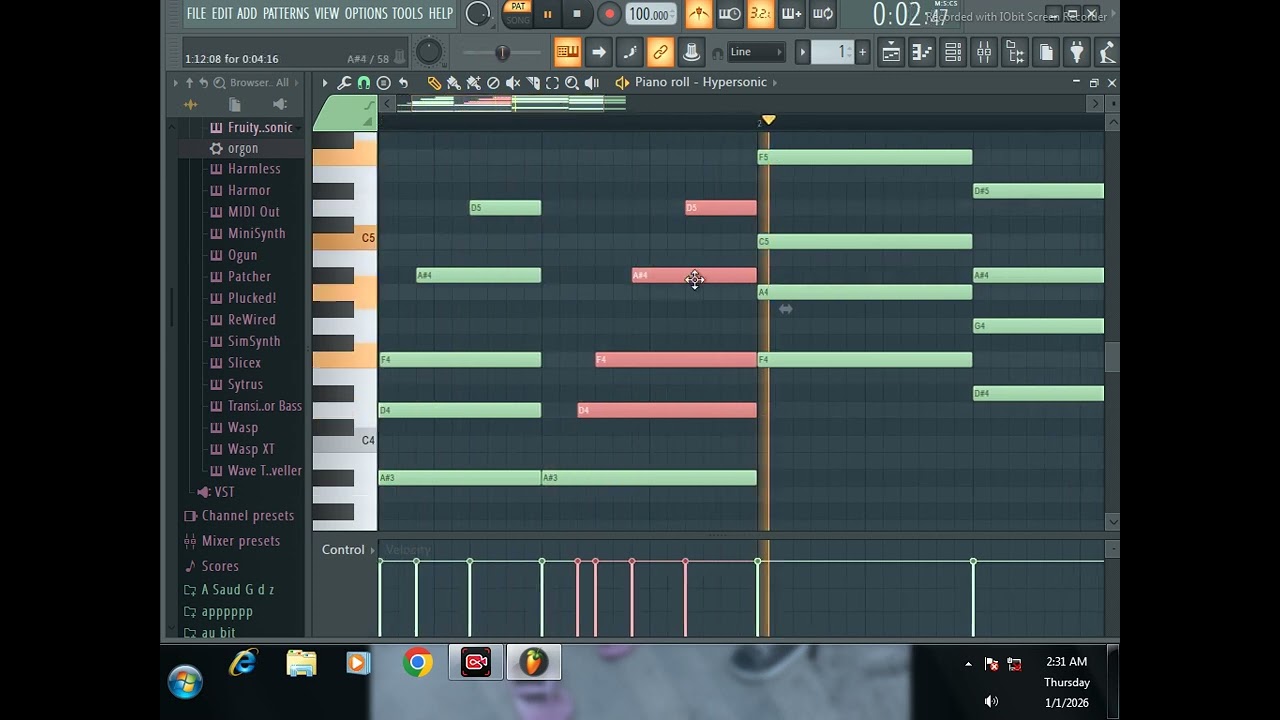This screenshot has width=1280, height=720.
Task: Toggle step editing mode arrow
Action: click(x=598, y=52)
